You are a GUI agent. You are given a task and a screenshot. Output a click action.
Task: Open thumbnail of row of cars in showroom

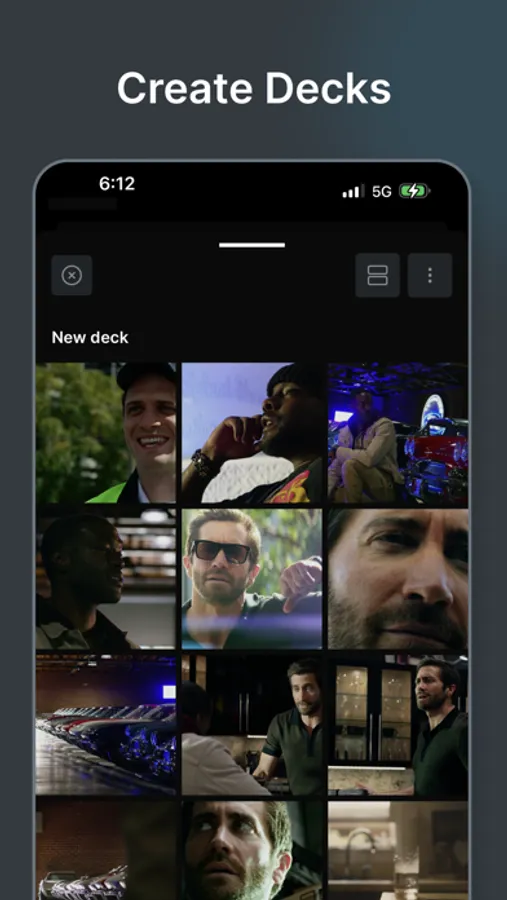pyautogui.click(x=106, y=726)
